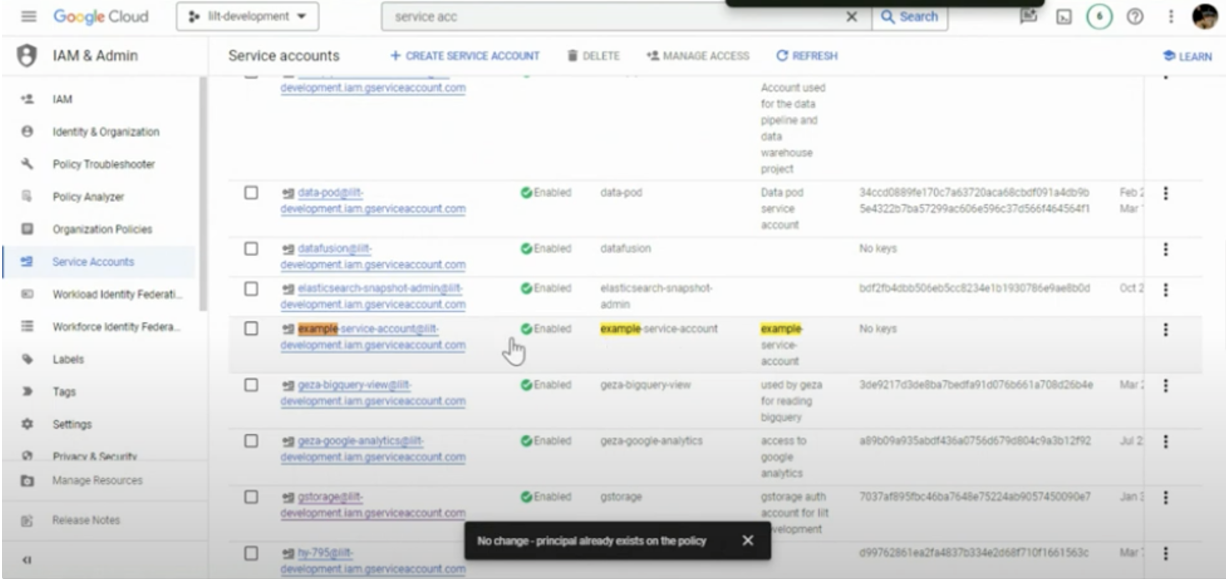Check the elasticsearch-snapshot-admin row checkbox
This screenshot has width=1226, height=582.
pos(251,288)
